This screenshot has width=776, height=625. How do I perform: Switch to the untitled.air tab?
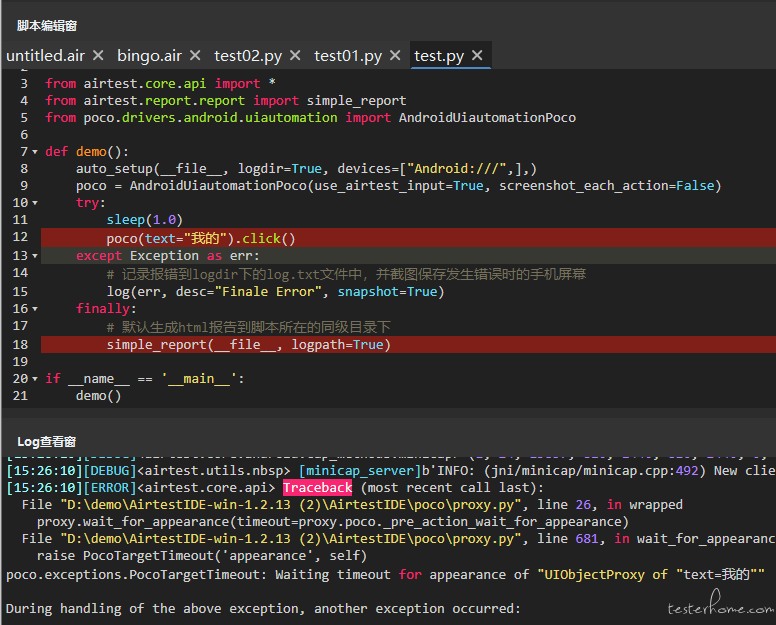pyautogui.click(x=45, y=55)
